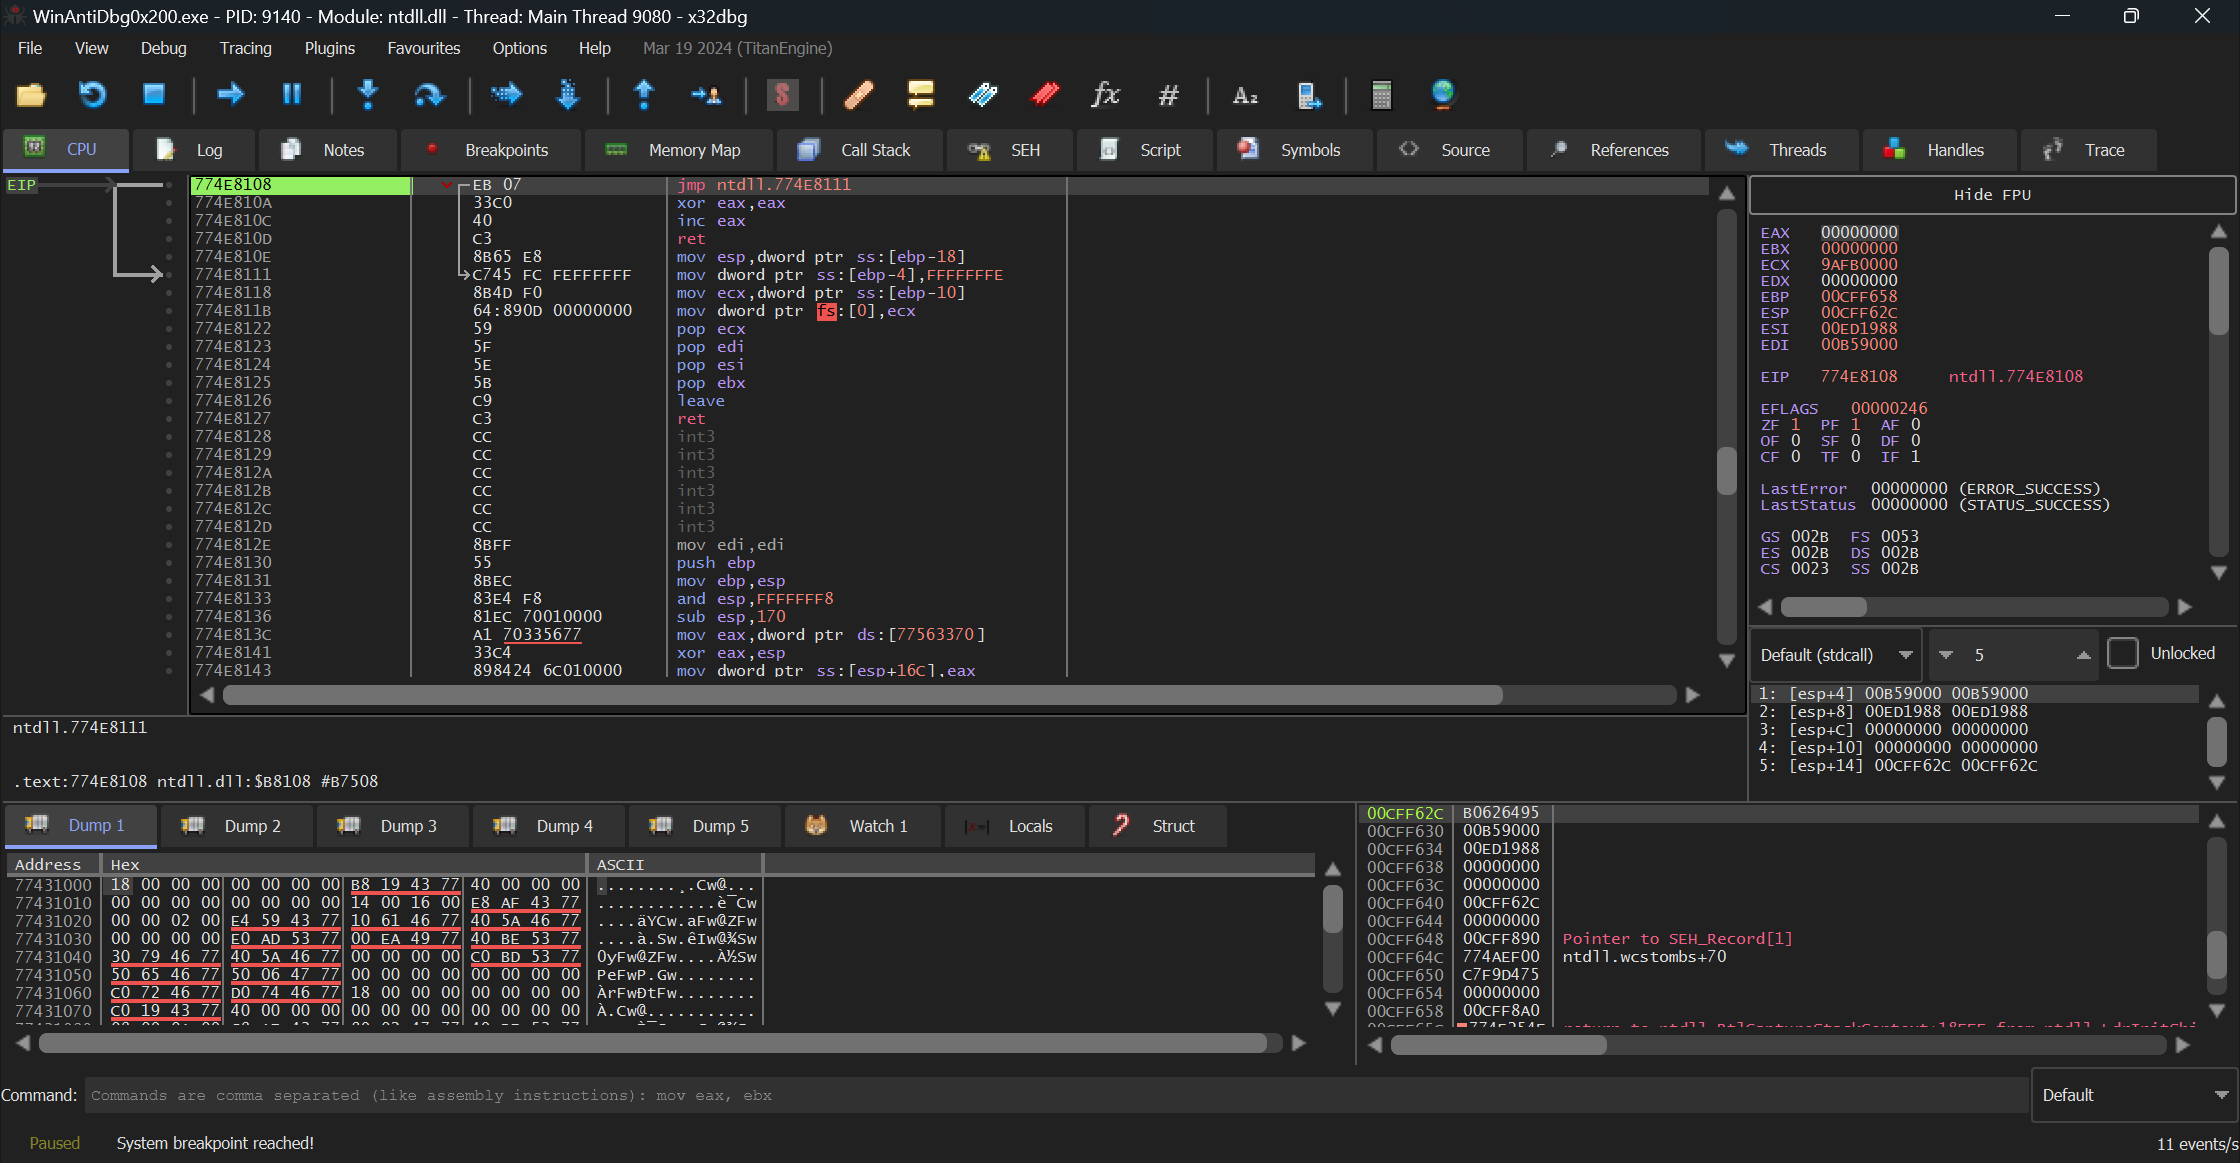Switch to the Memory Map tab

pos(677,150)
